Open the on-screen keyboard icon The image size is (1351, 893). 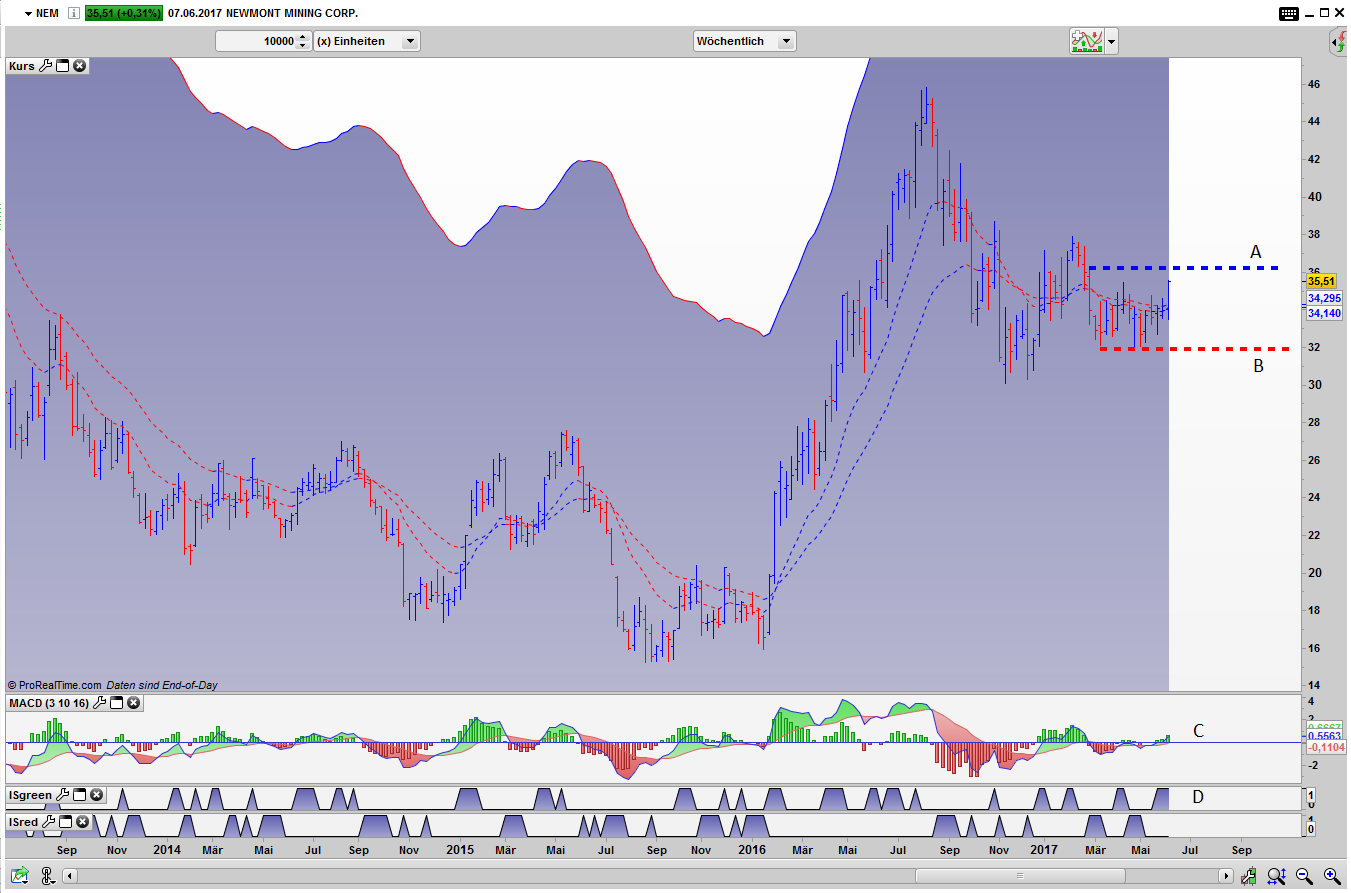coord(1289,13)
